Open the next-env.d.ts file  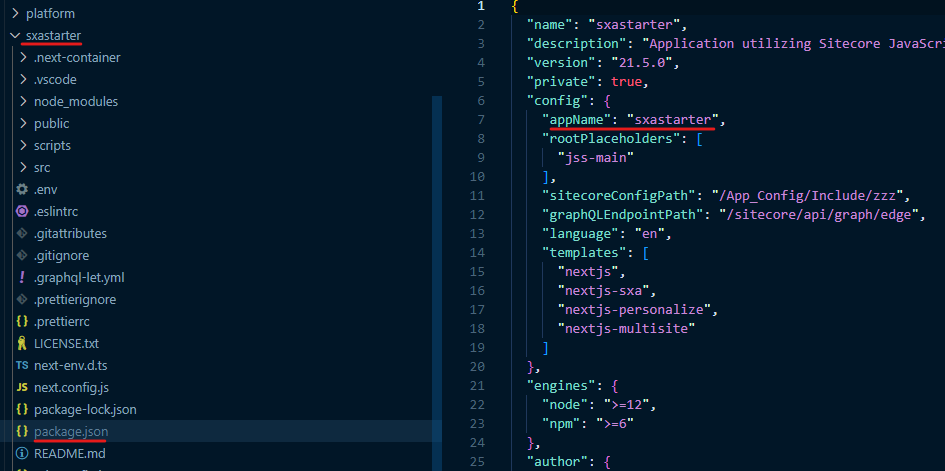click(x=71, y=365)
